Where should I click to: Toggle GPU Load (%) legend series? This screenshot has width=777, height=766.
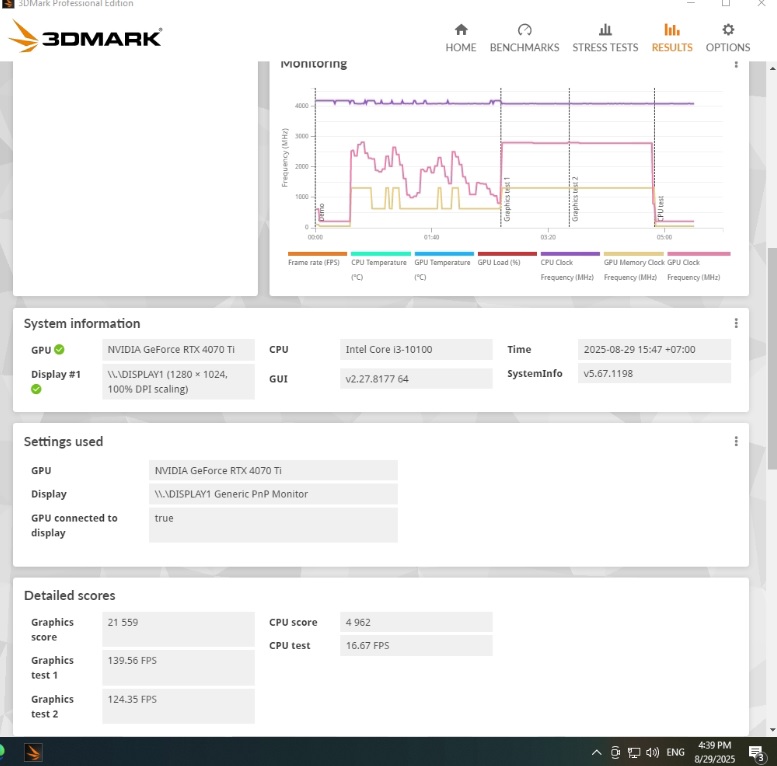coord(507,254)
